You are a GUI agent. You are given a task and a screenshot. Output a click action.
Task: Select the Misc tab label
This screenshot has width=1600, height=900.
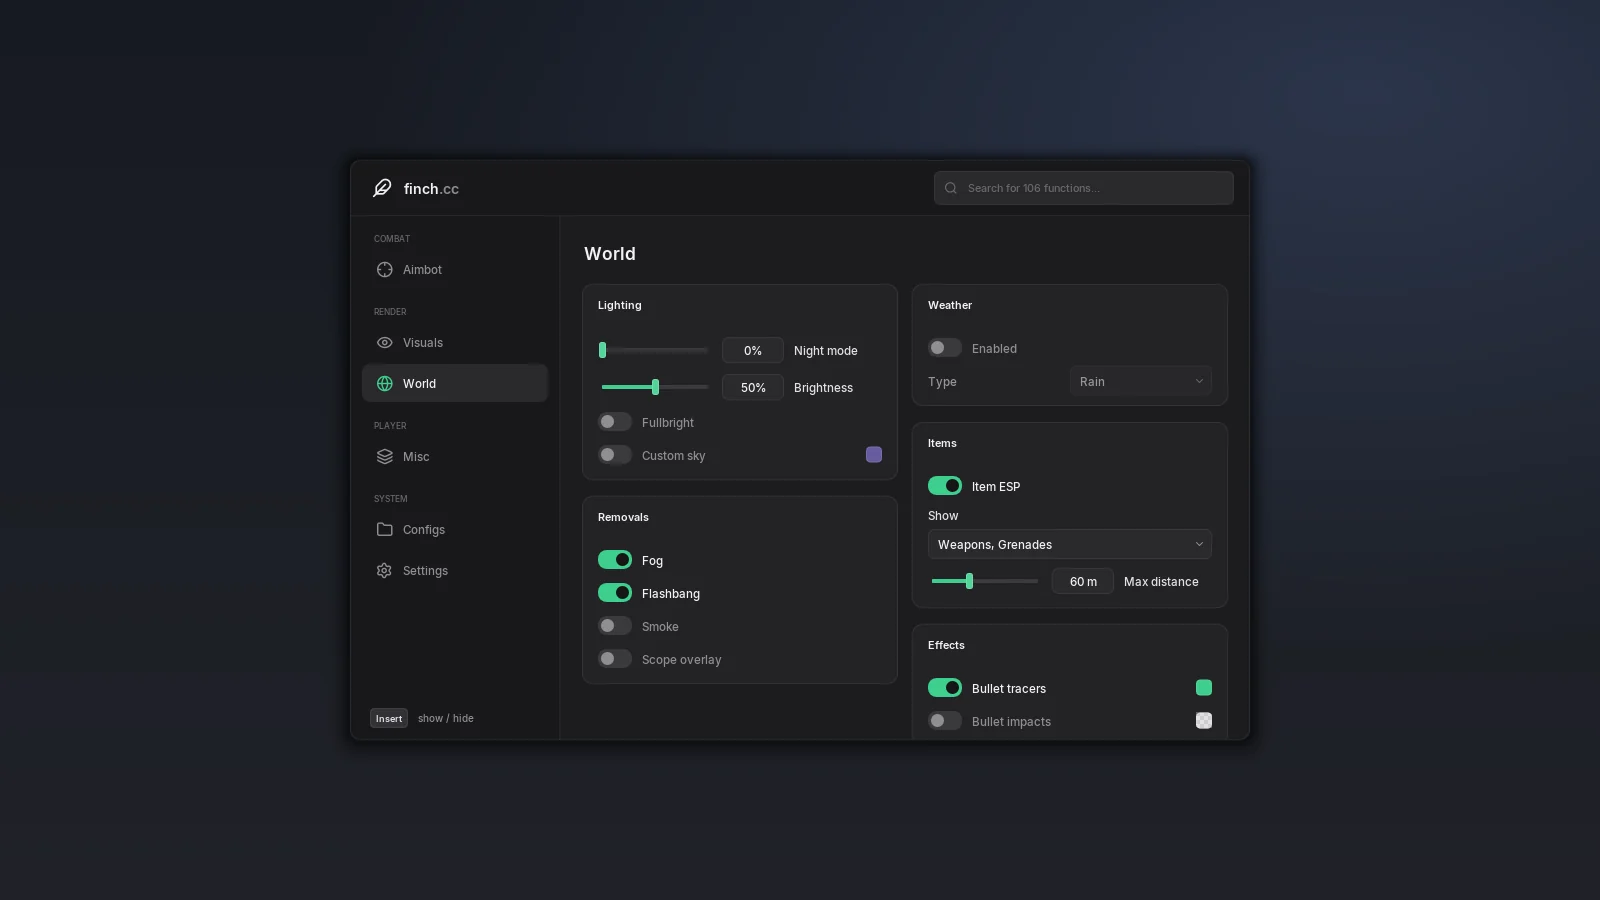click(x=416, y=457)
